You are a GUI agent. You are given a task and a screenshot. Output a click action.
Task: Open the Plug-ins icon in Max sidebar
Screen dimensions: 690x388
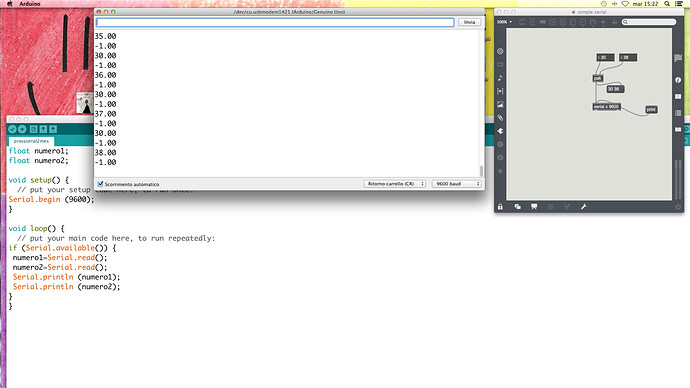click(x=500, y=131)
